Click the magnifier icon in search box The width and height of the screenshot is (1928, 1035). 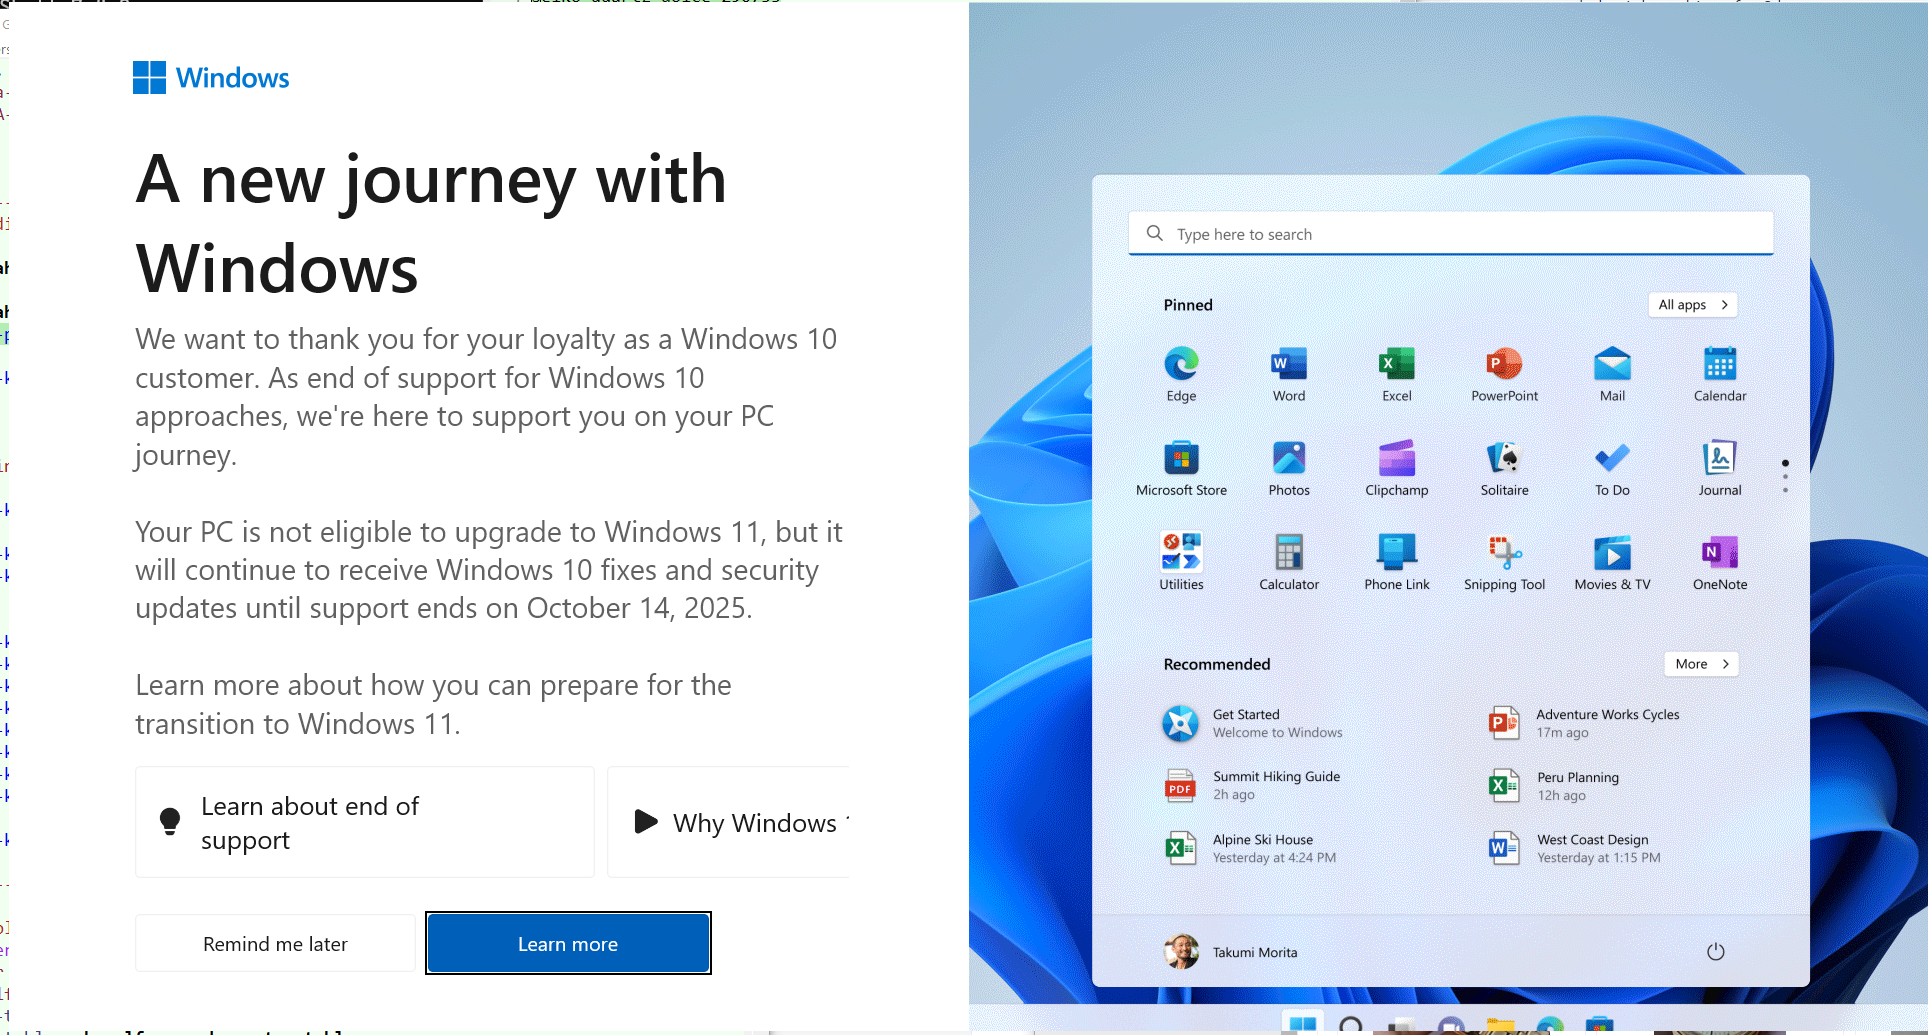click(1154, 233)
